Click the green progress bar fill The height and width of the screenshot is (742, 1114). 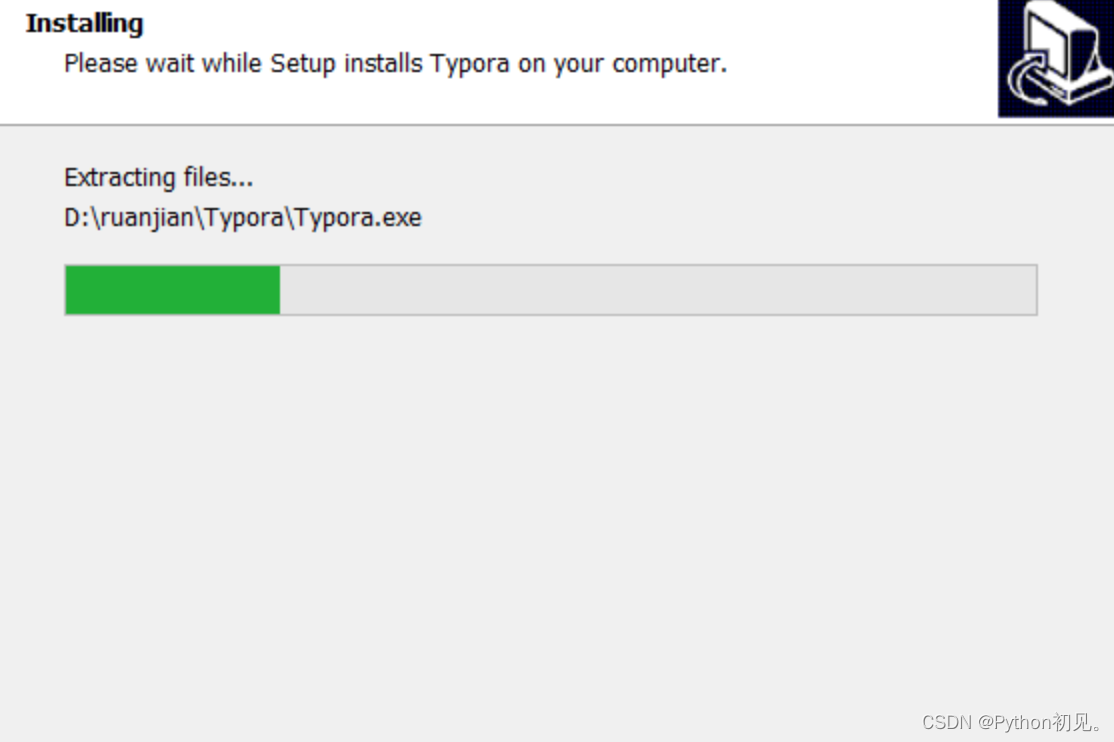point(170,288)
